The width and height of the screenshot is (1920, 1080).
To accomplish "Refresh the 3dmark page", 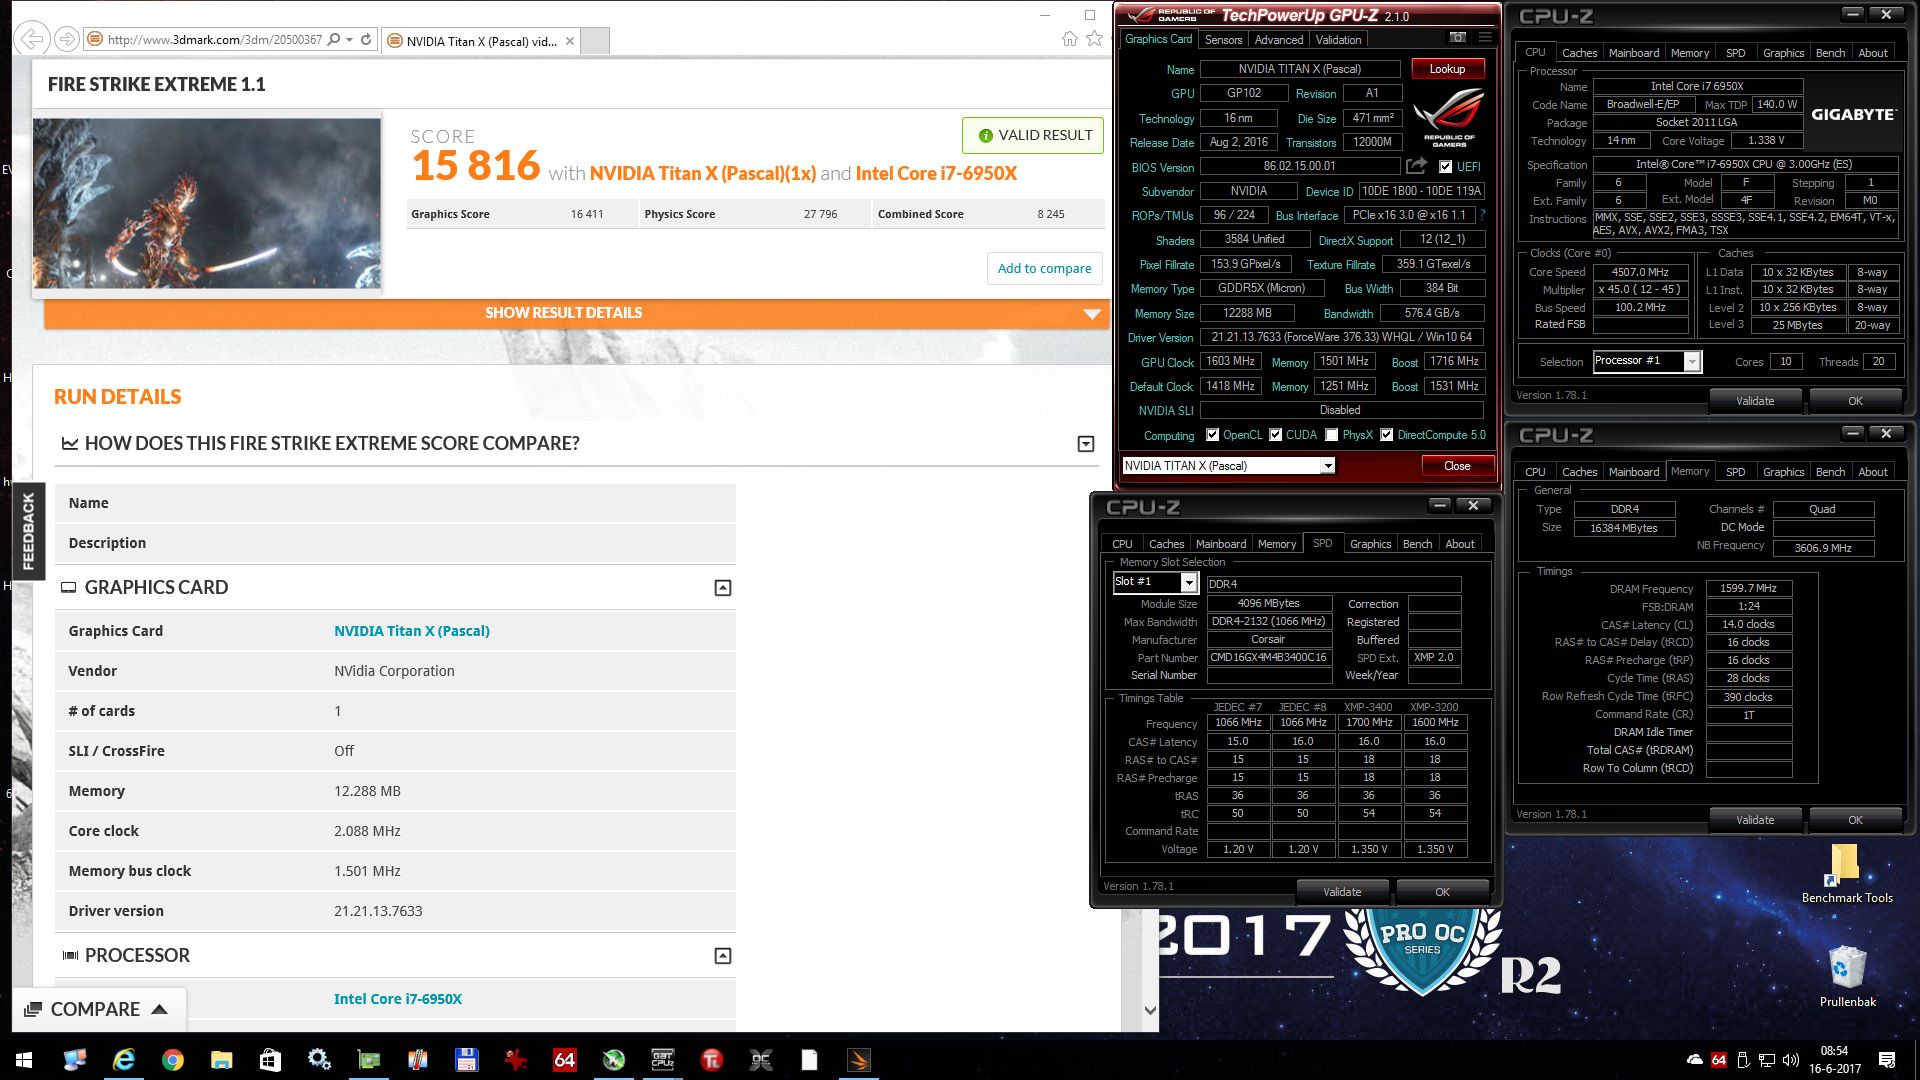I will point(366,40).
